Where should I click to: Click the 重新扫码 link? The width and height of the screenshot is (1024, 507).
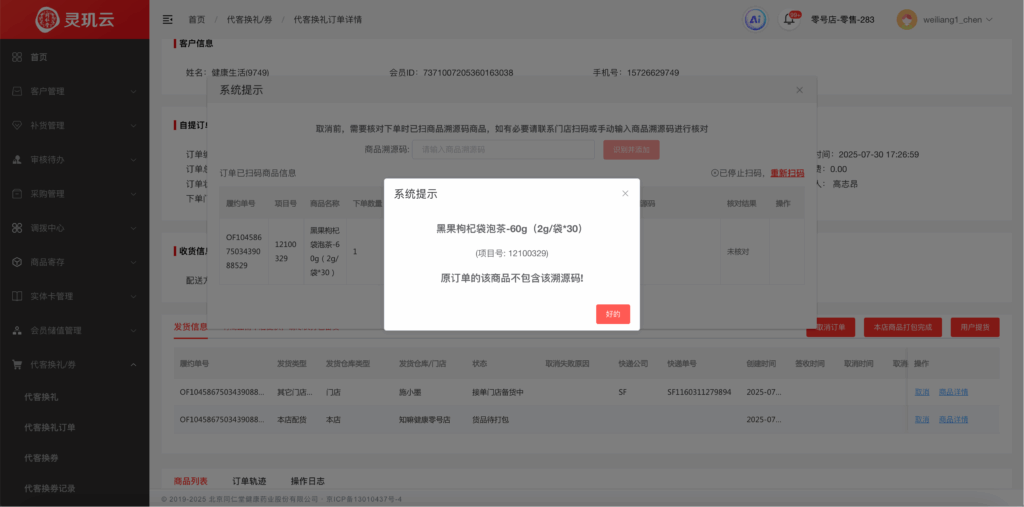pos(787,173)
